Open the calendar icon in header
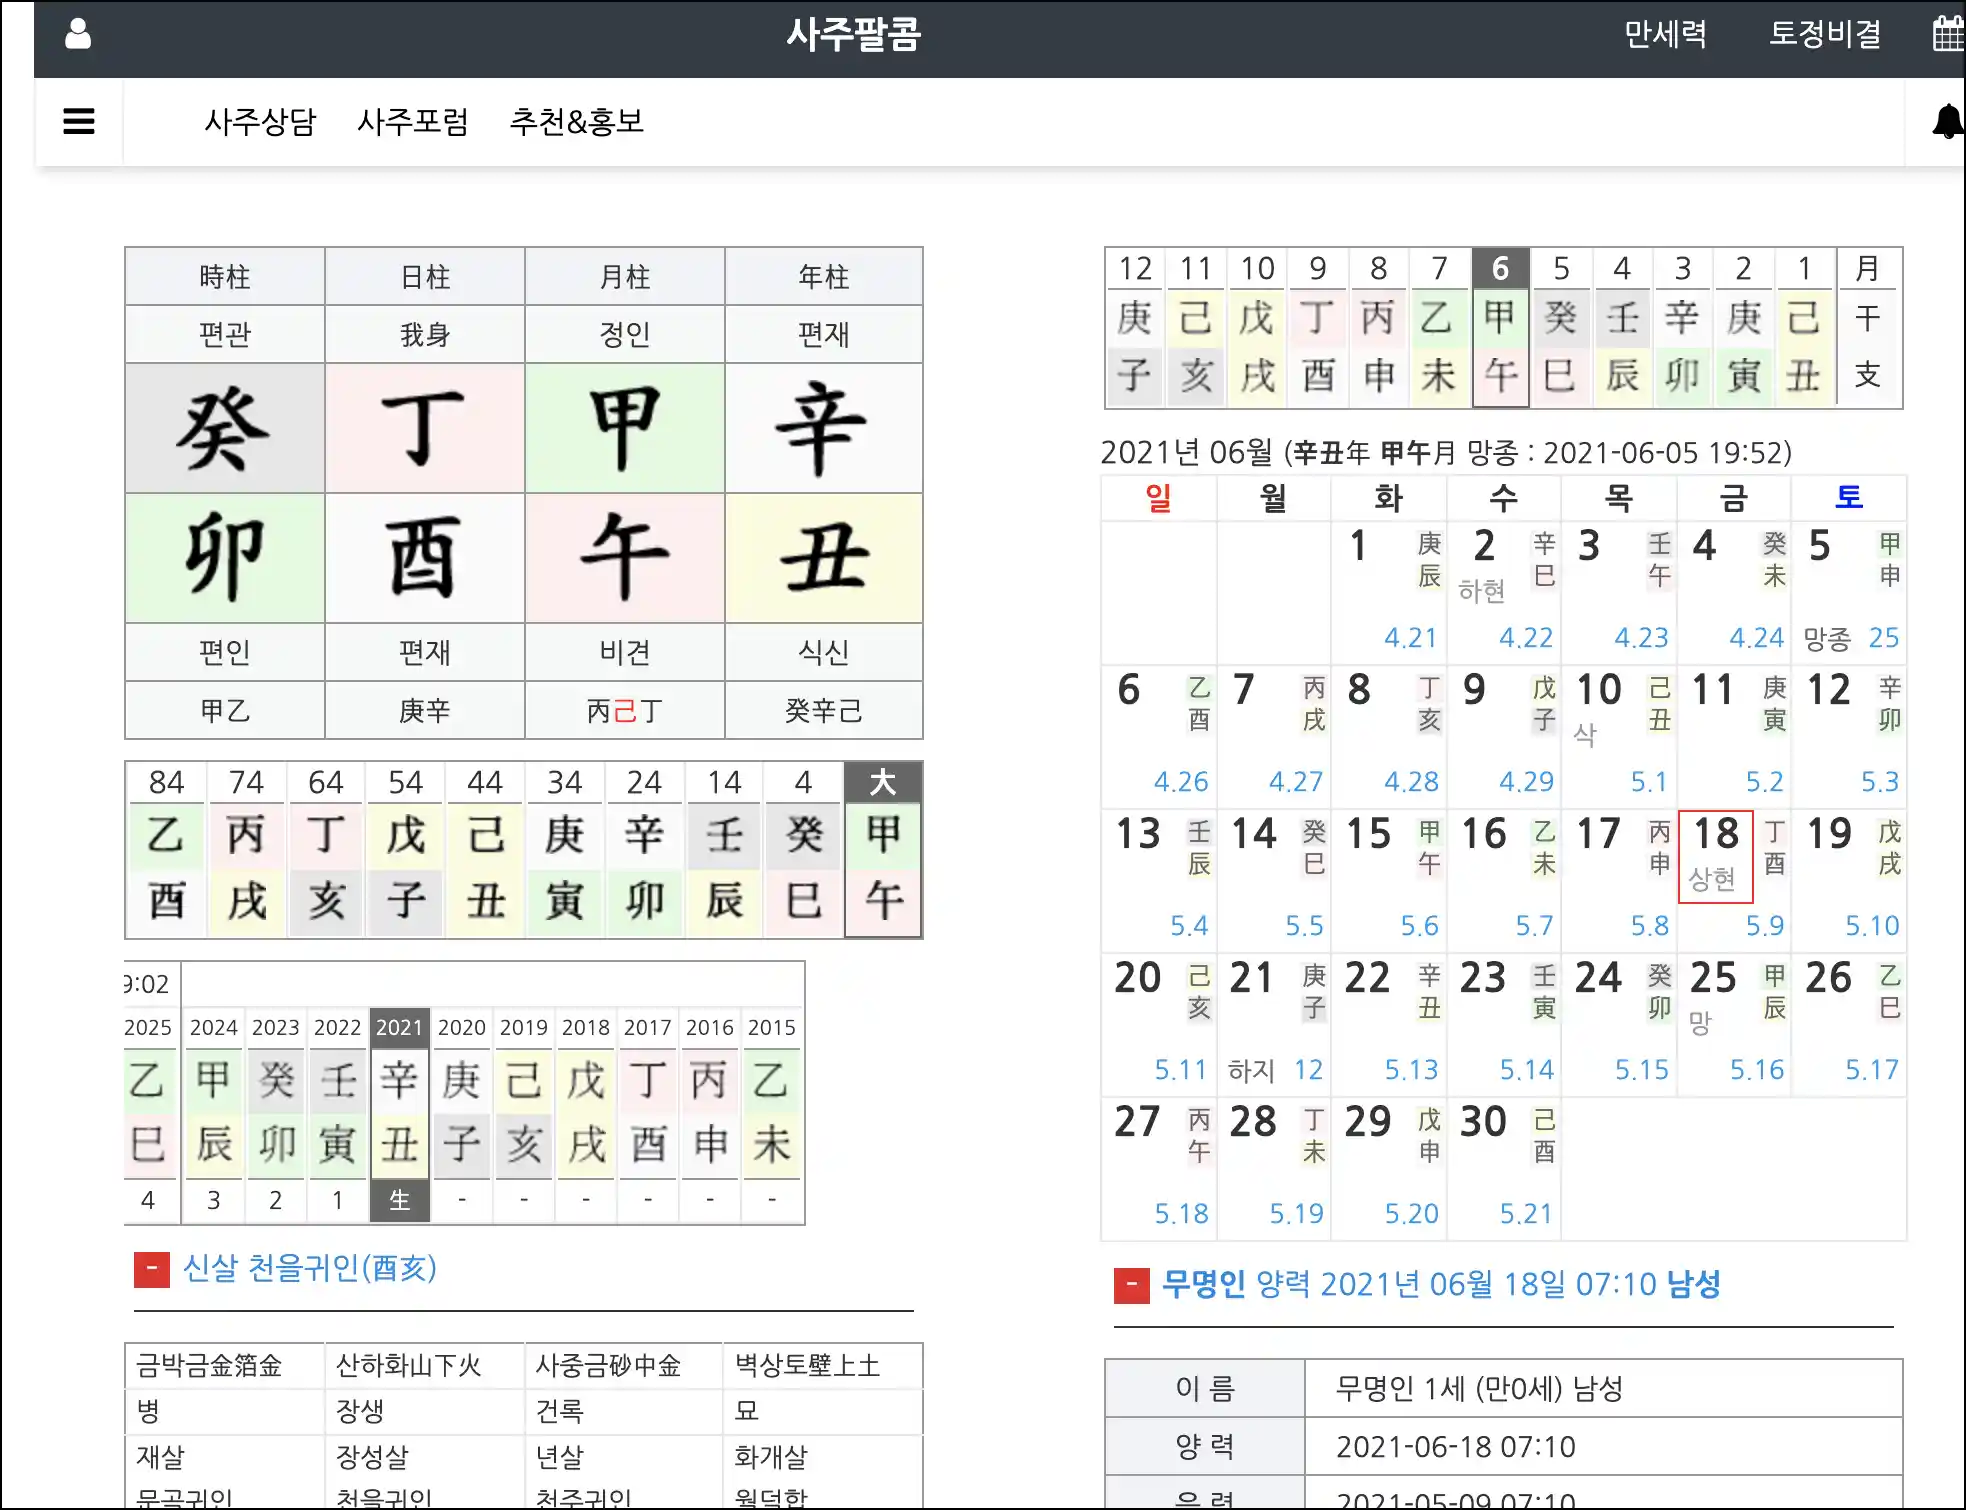 click(x=1948, y=34)
